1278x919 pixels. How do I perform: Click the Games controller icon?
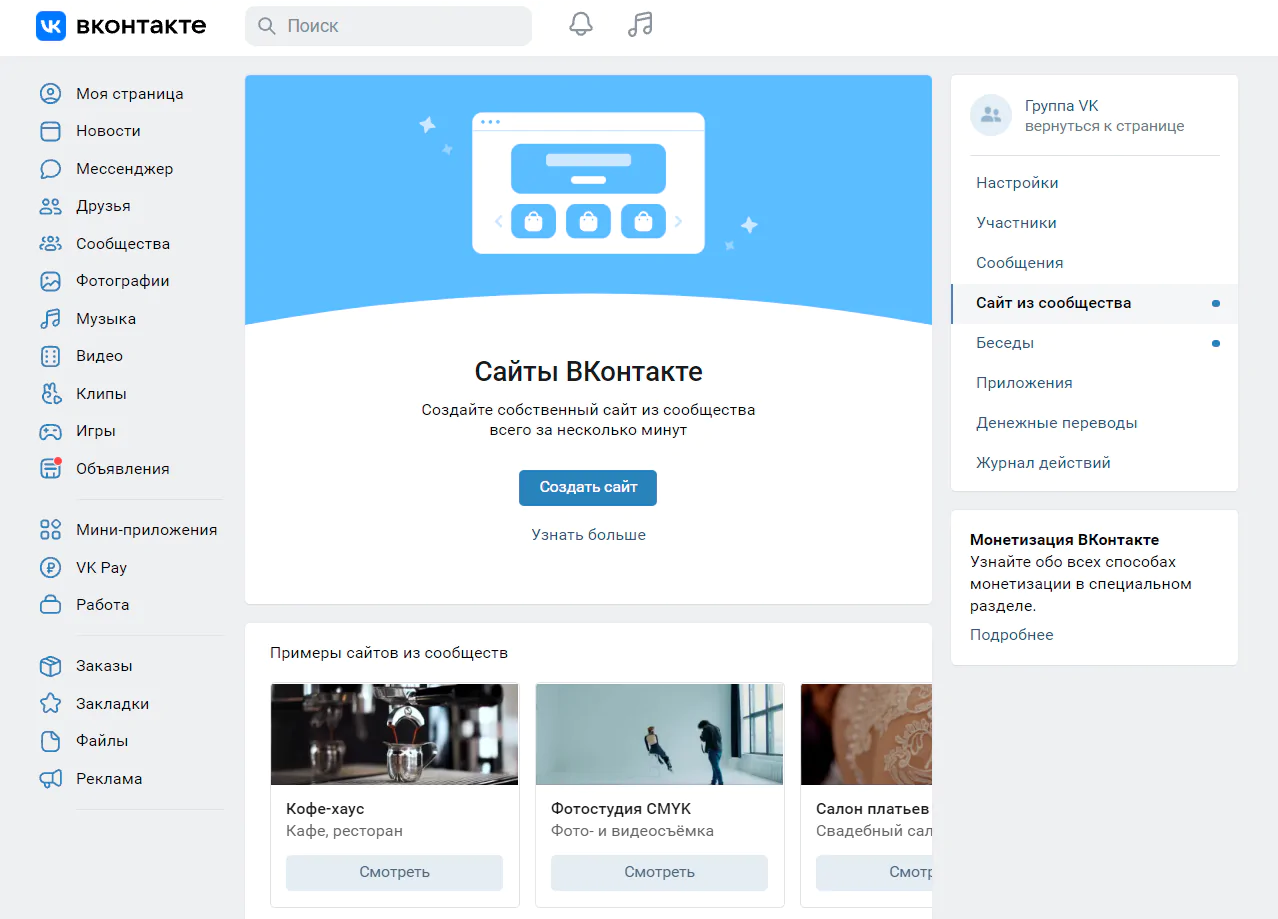50,431
